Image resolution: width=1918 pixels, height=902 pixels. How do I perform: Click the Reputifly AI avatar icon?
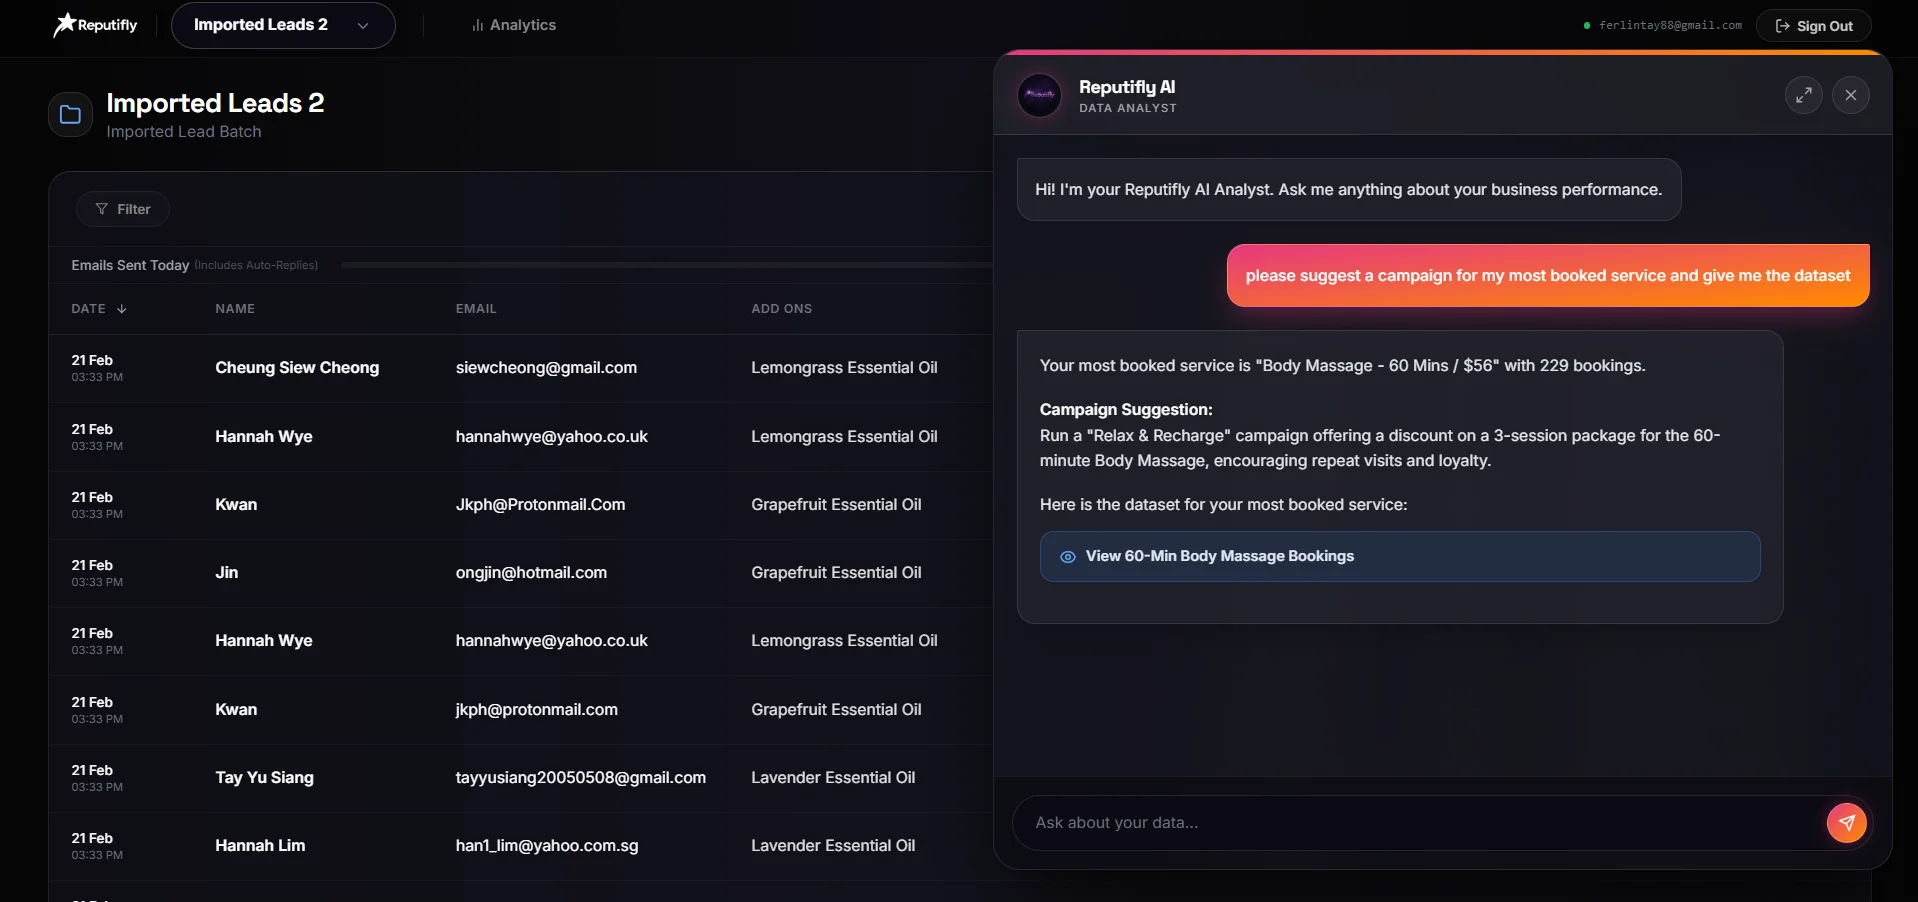pos(1039,95)
